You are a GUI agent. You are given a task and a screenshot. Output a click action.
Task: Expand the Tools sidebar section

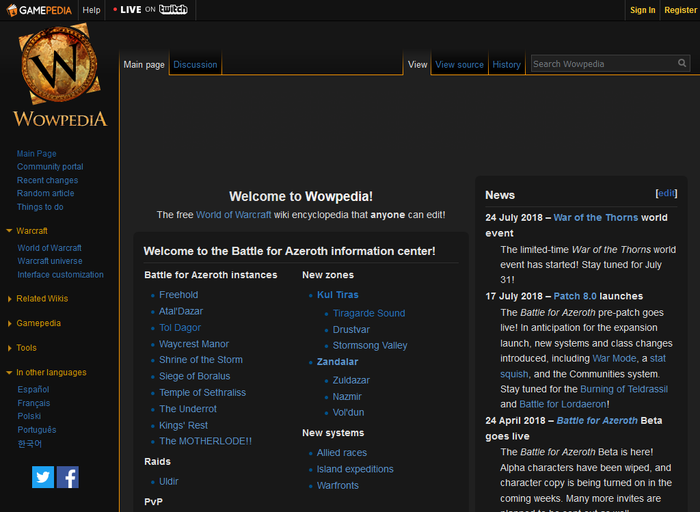(x=26, y=348)
